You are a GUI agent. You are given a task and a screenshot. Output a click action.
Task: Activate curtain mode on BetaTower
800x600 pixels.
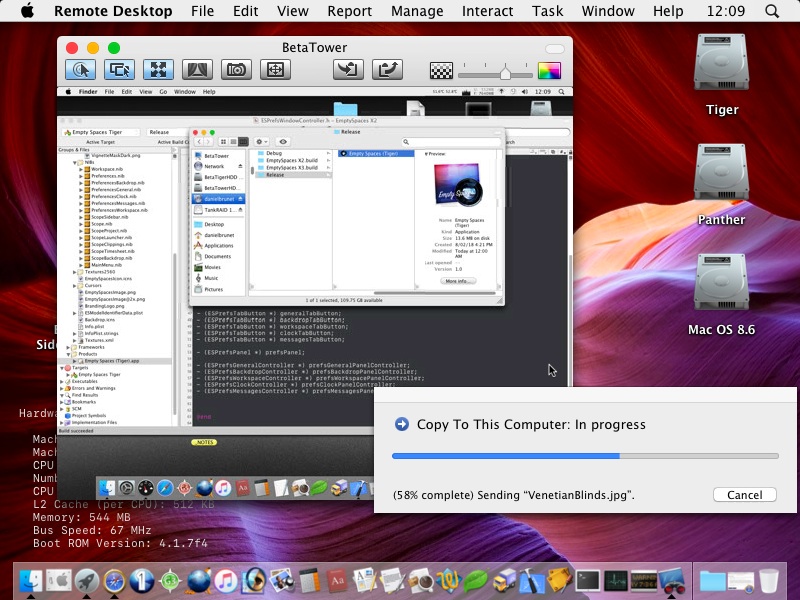click(x=197, y=70)
